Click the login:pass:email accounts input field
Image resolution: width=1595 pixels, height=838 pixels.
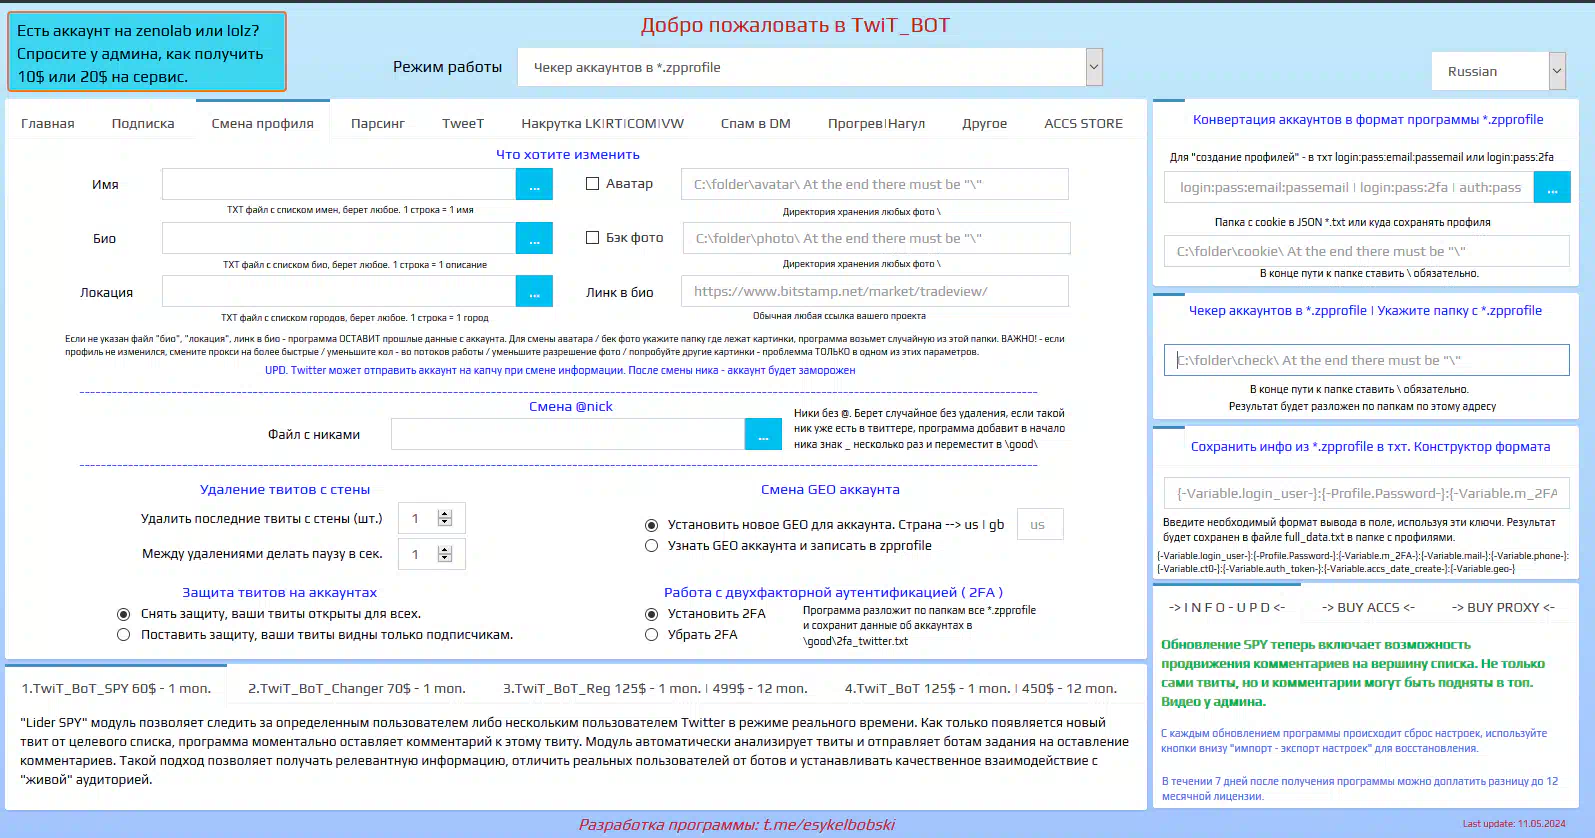tap(1349, 187)
